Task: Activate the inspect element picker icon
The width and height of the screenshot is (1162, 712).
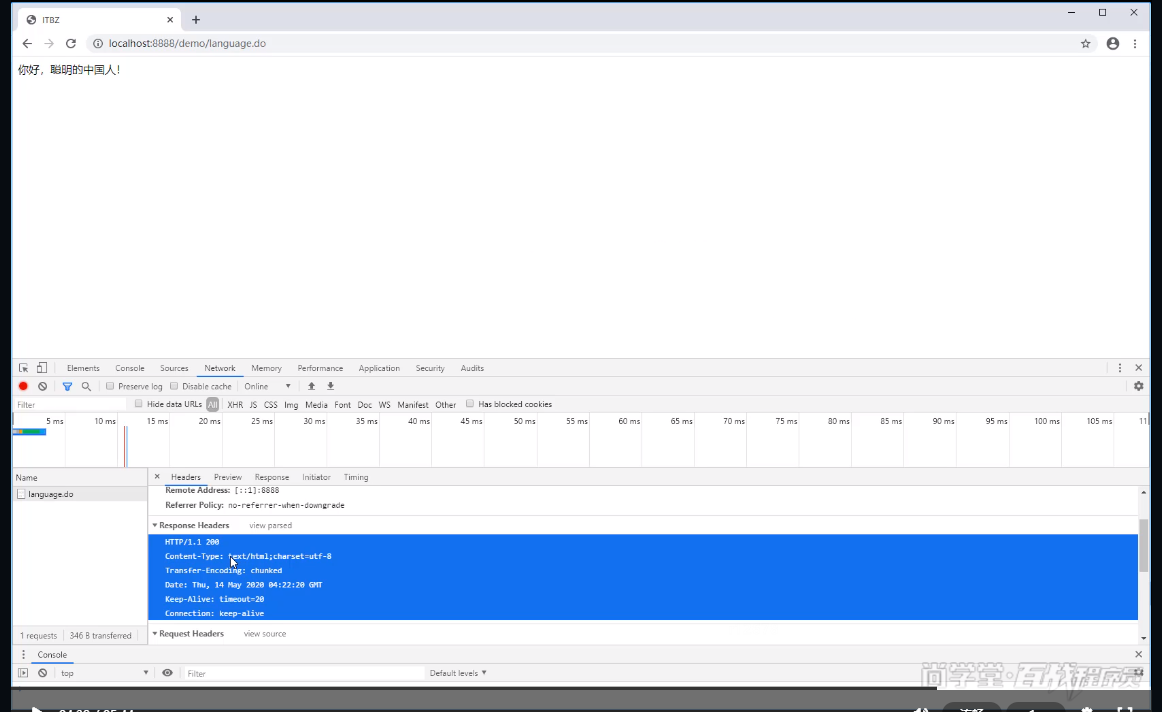Action: tap(24, 368)
